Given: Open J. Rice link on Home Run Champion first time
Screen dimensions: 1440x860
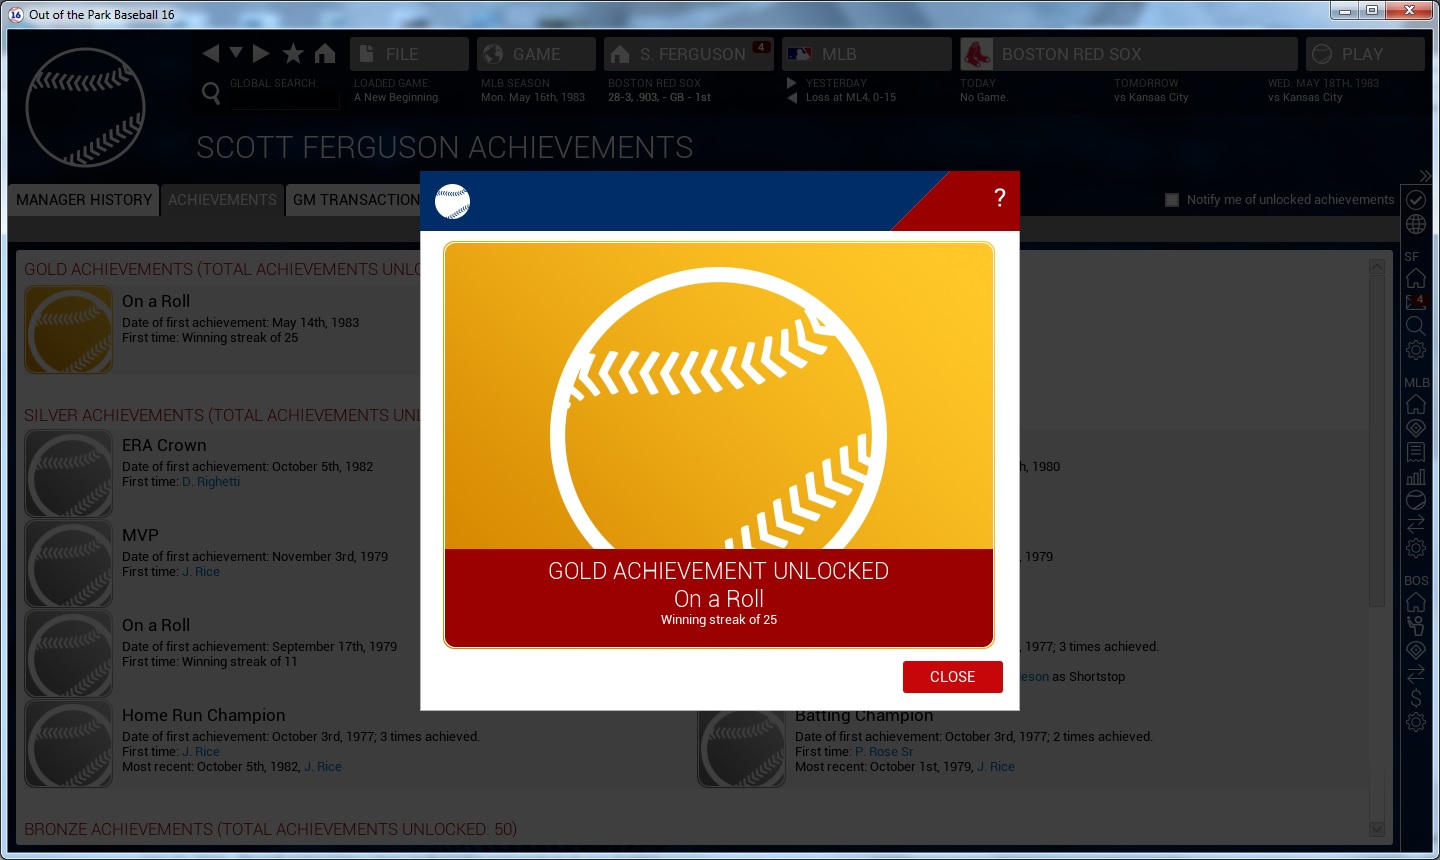Looking at the screenshot, I should coord(201,752).
